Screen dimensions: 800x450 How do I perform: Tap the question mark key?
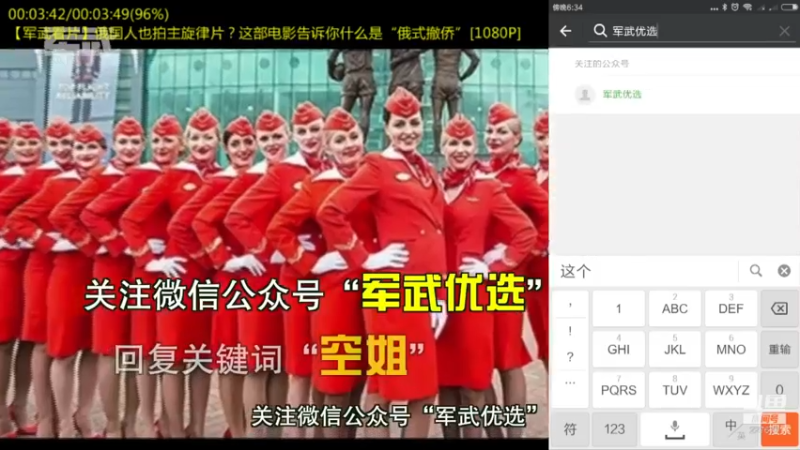click(570, 357)
